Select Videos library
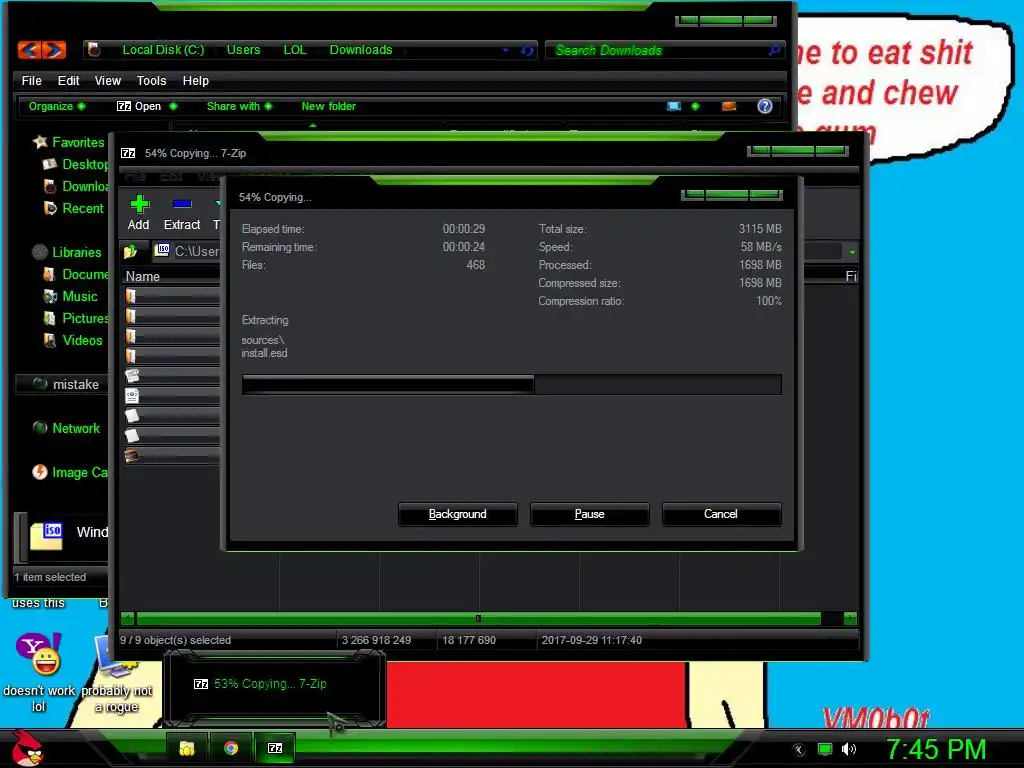1024x768 pixels. click(x=72, y=340)
